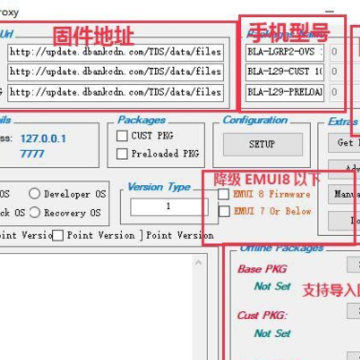This screenshot has height=360, width=360.
Task: Select the Recovery OS radio button
Action: click(34, 212)
